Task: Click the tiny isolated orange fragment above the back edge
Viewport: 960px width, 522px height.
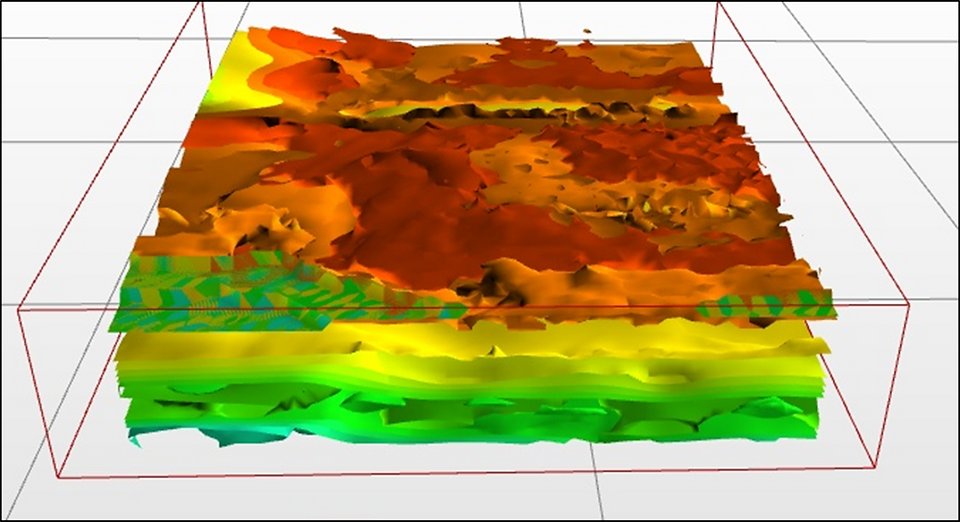Action: point(587,30)
